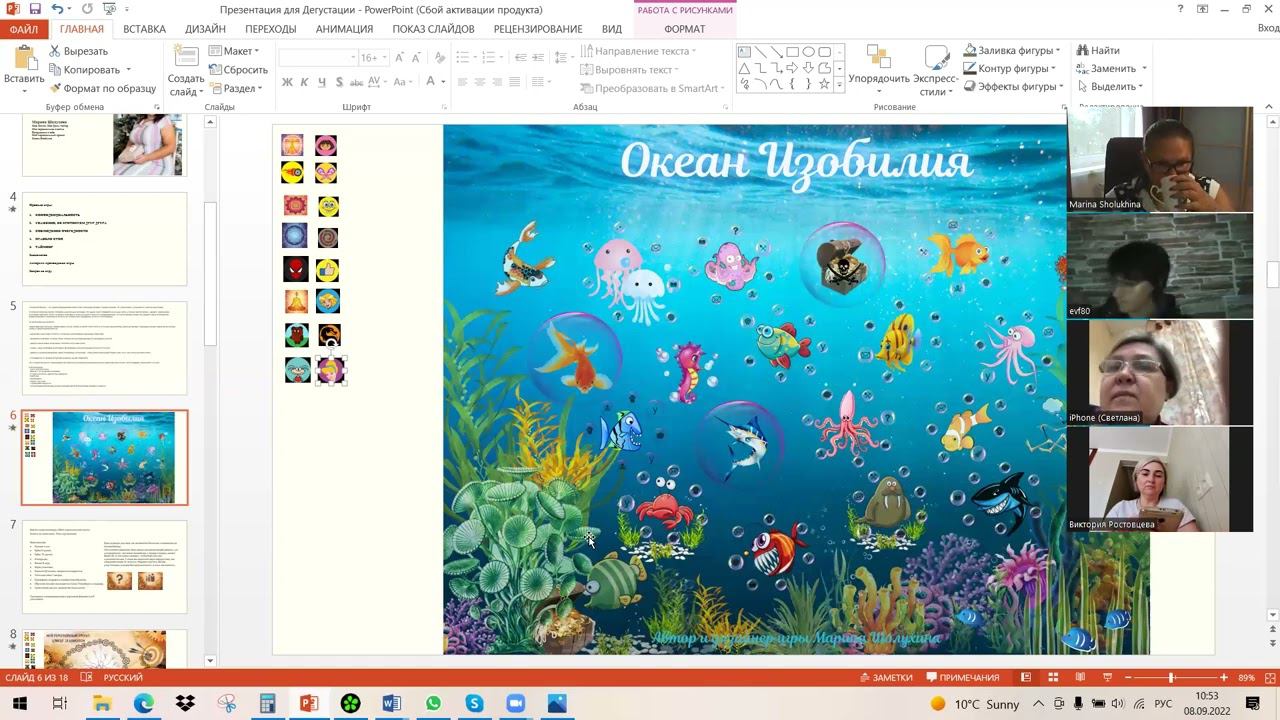1280x720 pixels.
Task: Open Word in taskbar
Action: tap(391, 704)
